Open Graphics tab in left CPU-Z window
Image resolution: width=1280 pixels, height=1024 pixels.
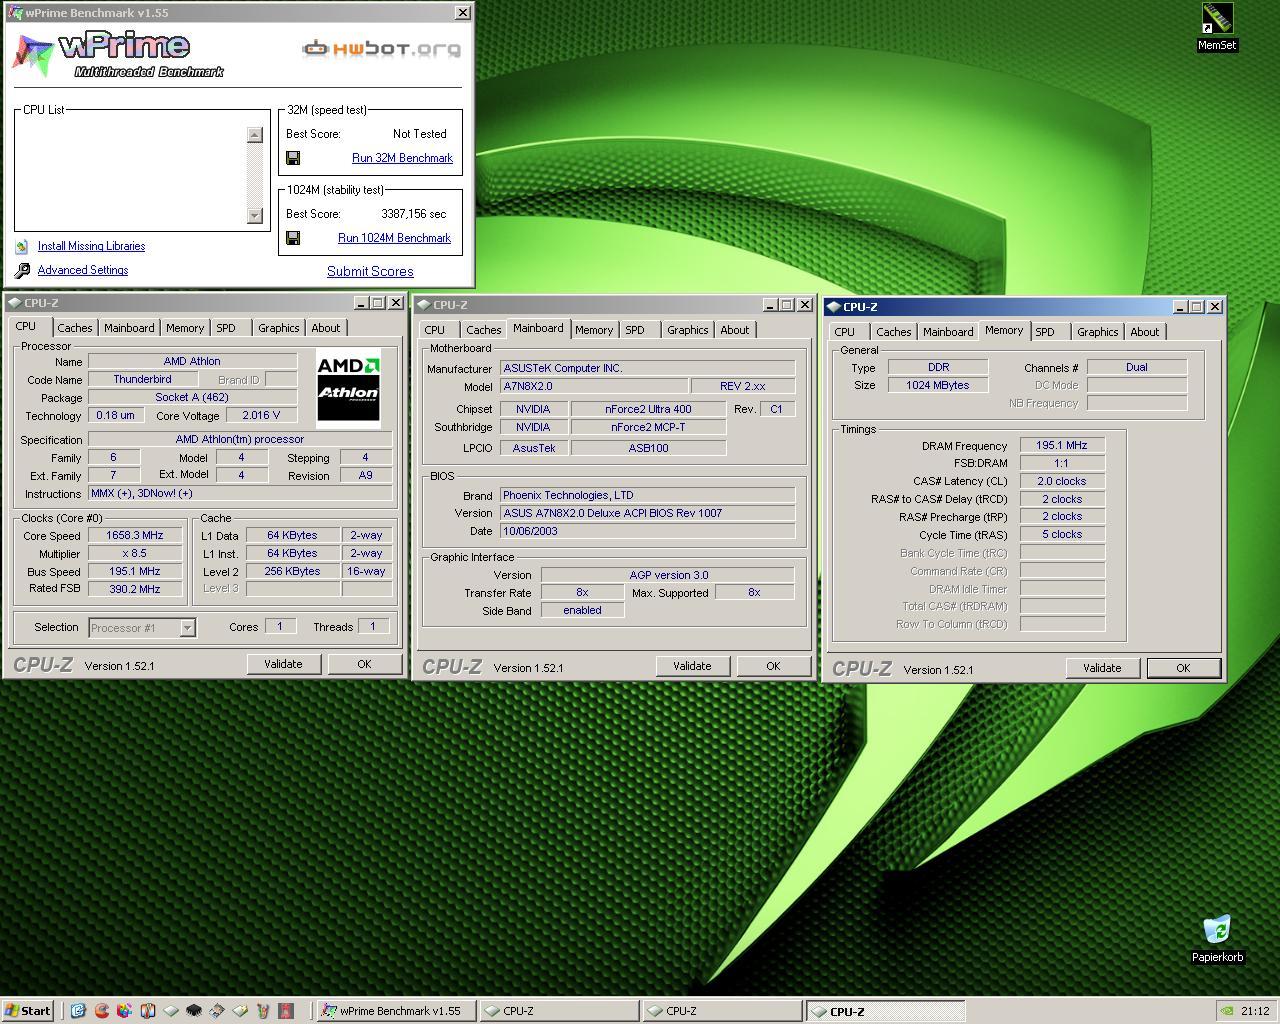(278, 328)
